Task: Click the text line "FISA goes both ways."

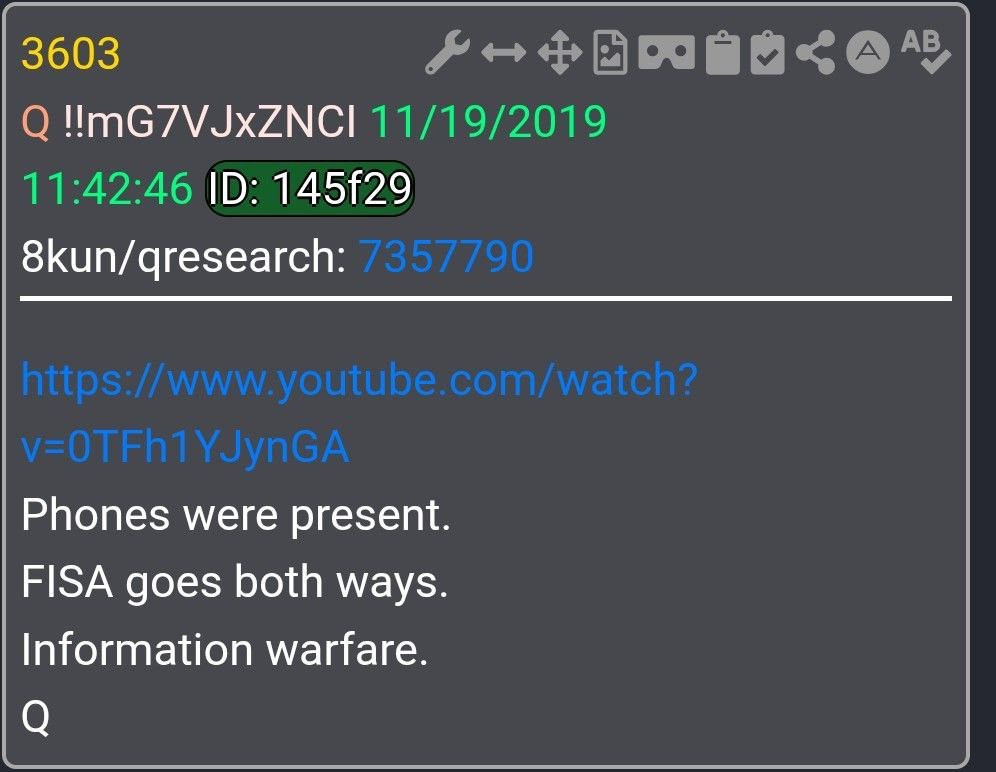Action: click(234, 582)
